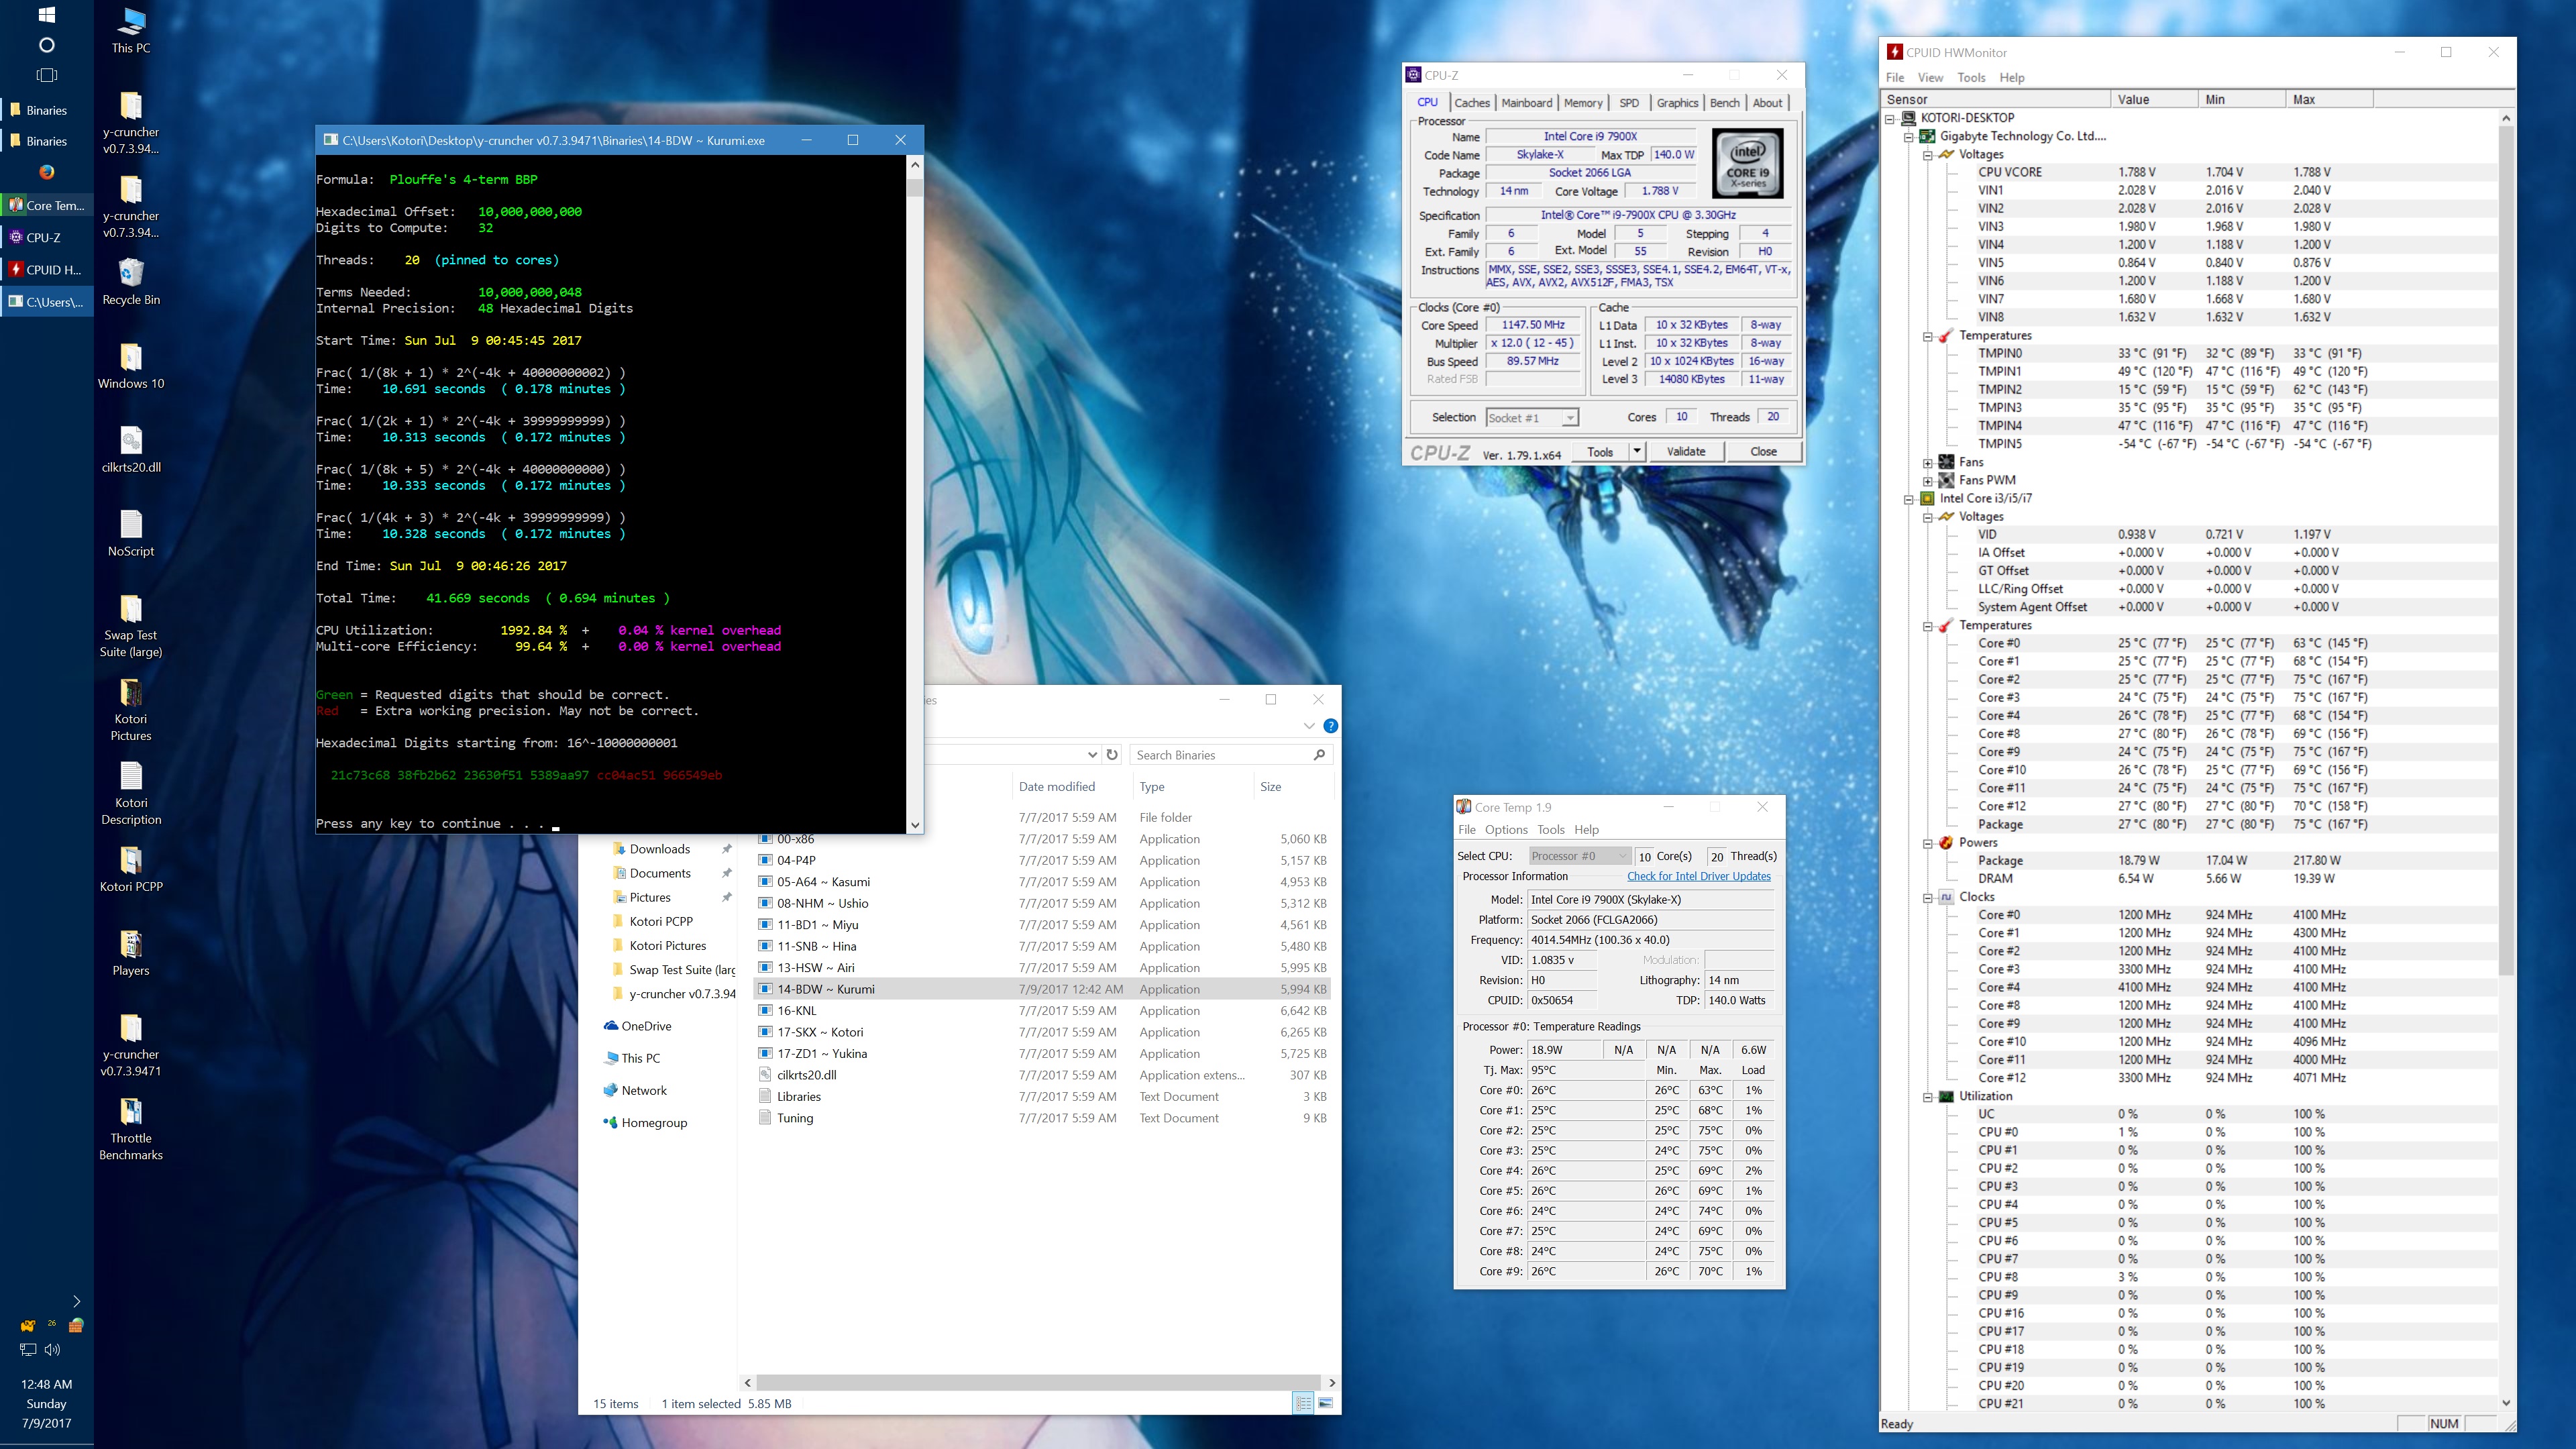The width and height of the screenshot is (2576, 1449).
Task: Click the refresh icon in File Explorer
Action: 1112,755
